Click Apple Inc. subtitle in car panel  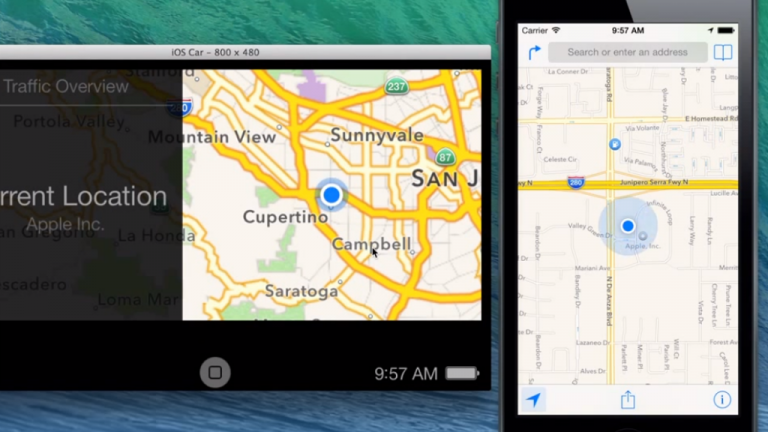pos(65,224)
